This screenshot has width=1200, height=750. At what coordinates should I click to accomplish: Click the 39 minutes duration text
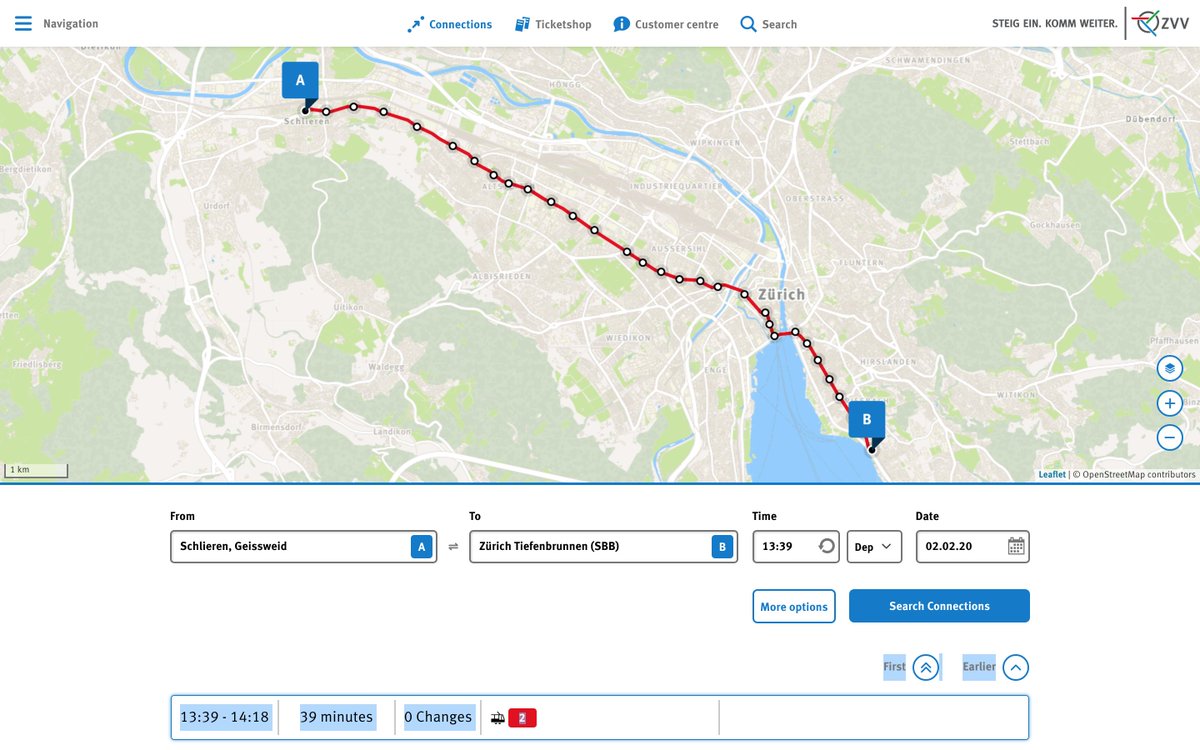click(x=336, y=717)
